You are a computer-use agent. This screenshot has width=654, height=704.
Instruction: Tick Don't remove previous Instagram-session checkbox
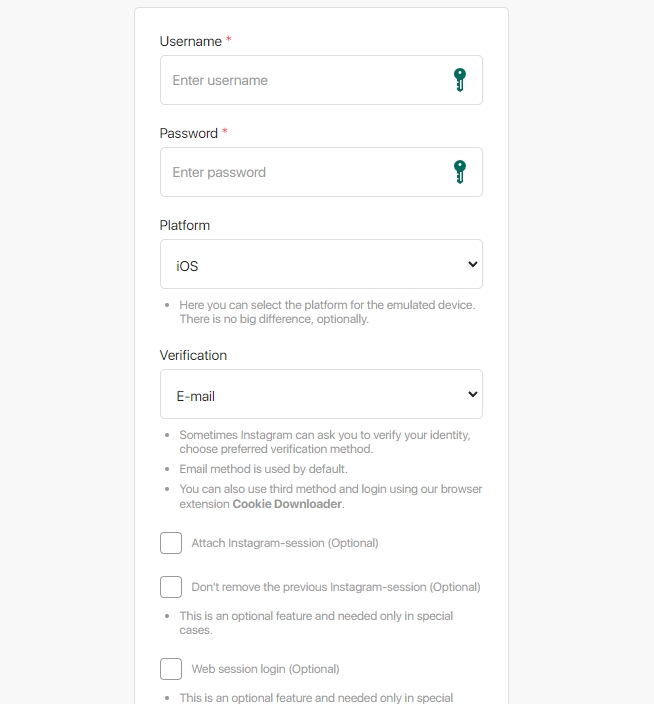pyautogui.click(x=171, y=587)
